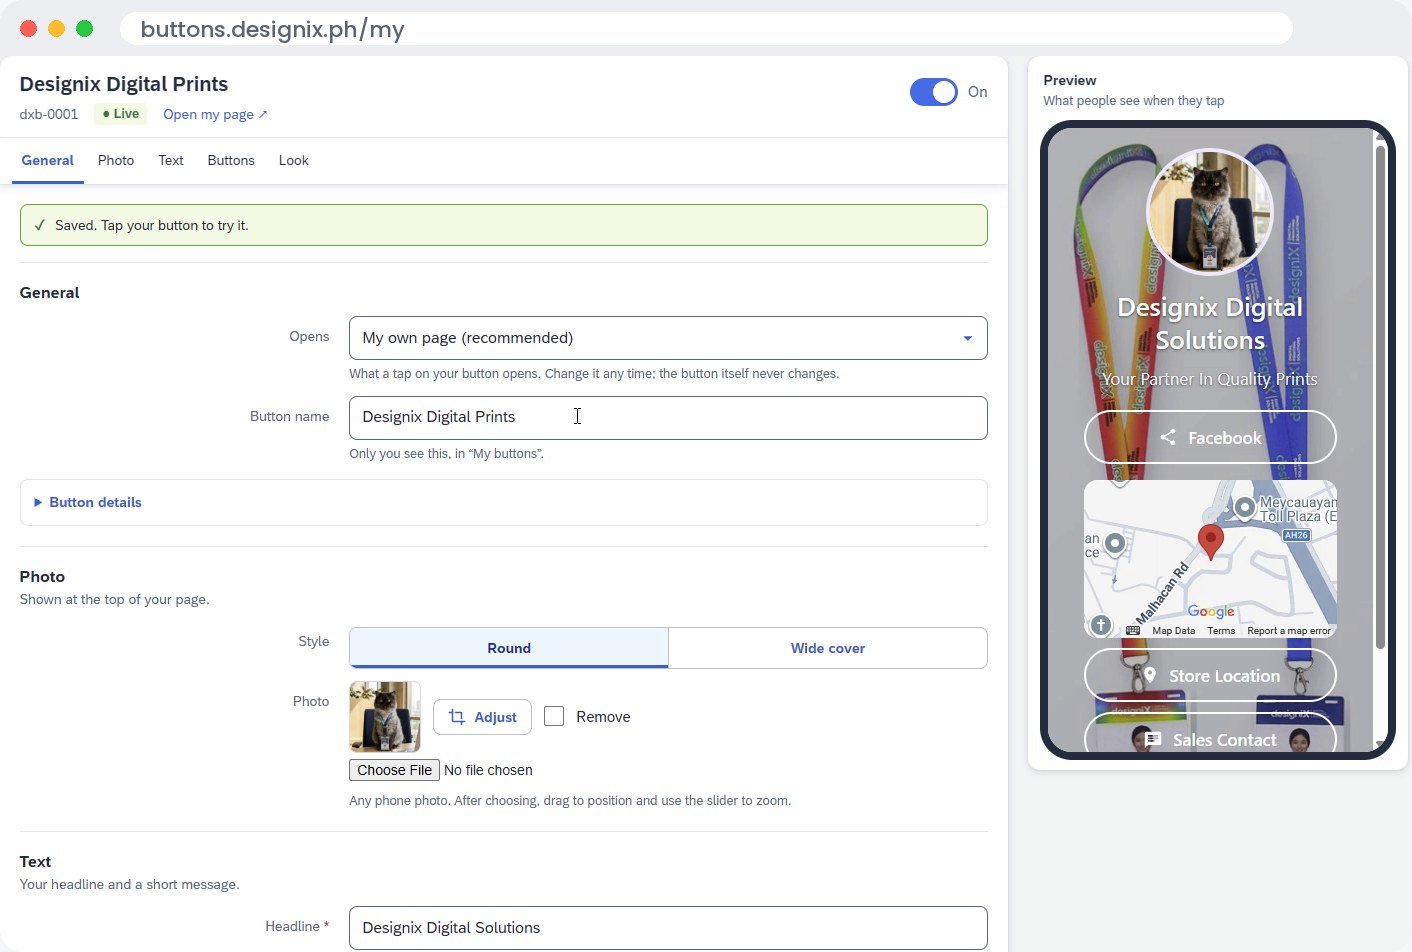Click the Map Data label
Viewport: 1412px width, 952px height.
click(x=1173, y=631)
